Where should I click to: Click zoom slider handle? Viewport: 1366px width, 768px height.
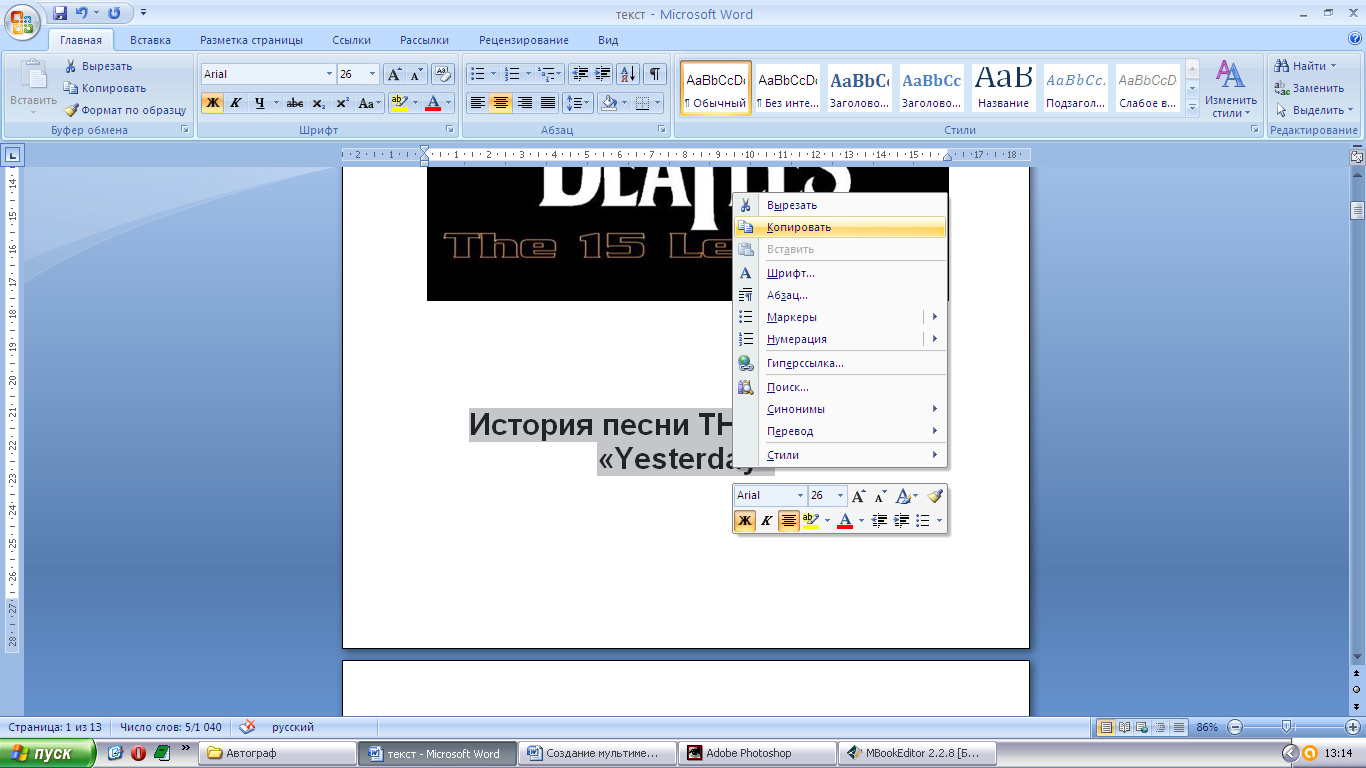pos(1287,727)
